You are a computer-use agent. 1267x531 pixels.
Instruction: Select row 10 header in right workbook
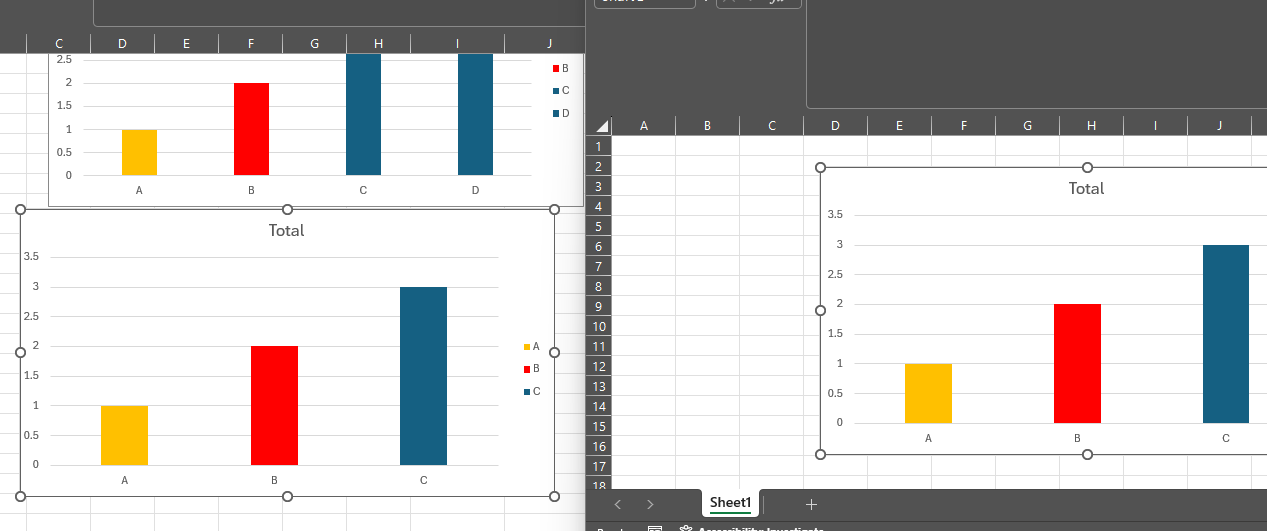click(599, 326)
